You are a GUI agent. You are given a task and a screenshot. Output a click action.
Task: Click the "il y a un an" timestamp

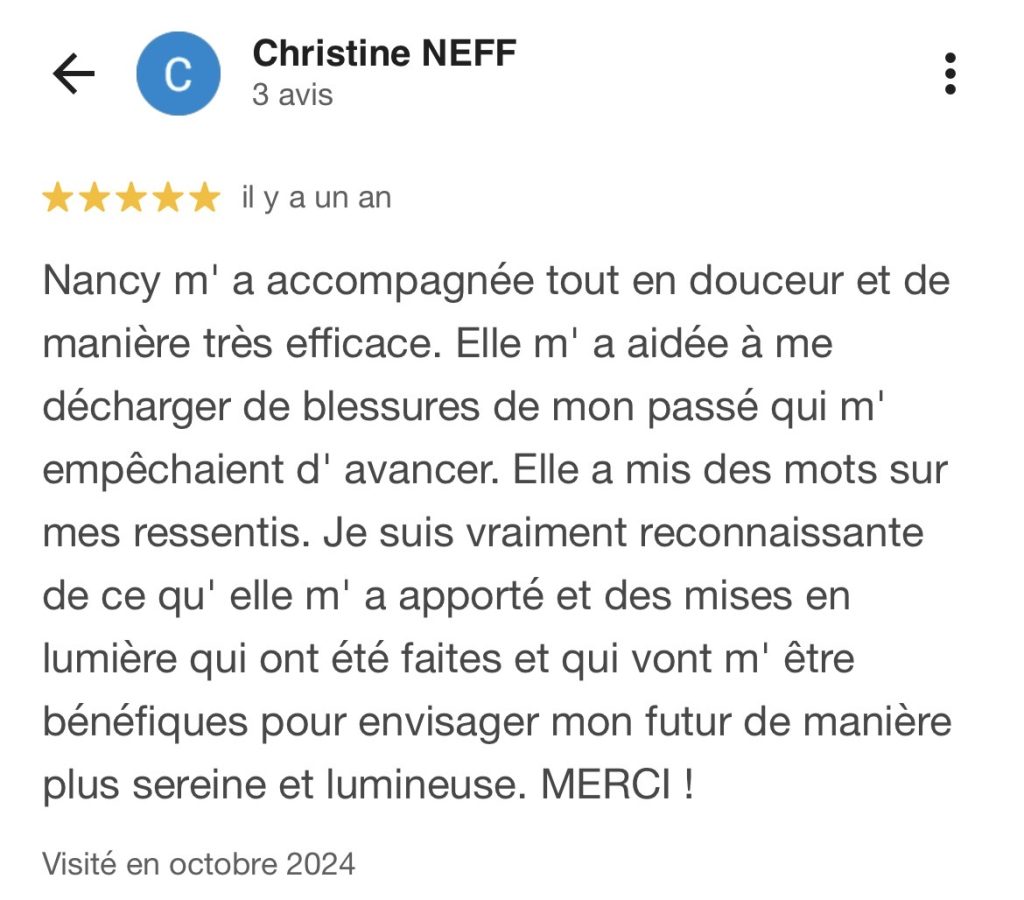pos(316,199)
